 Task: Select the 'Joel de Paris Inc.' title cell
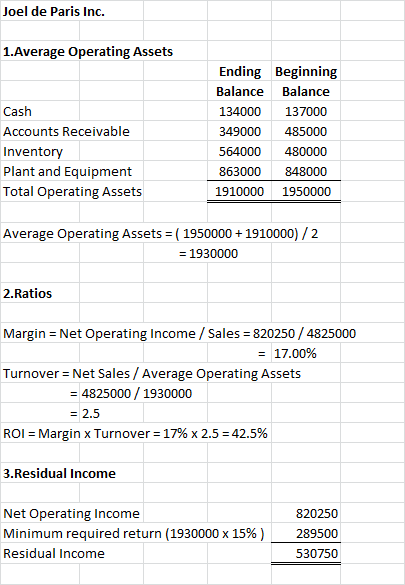[54, 12]
